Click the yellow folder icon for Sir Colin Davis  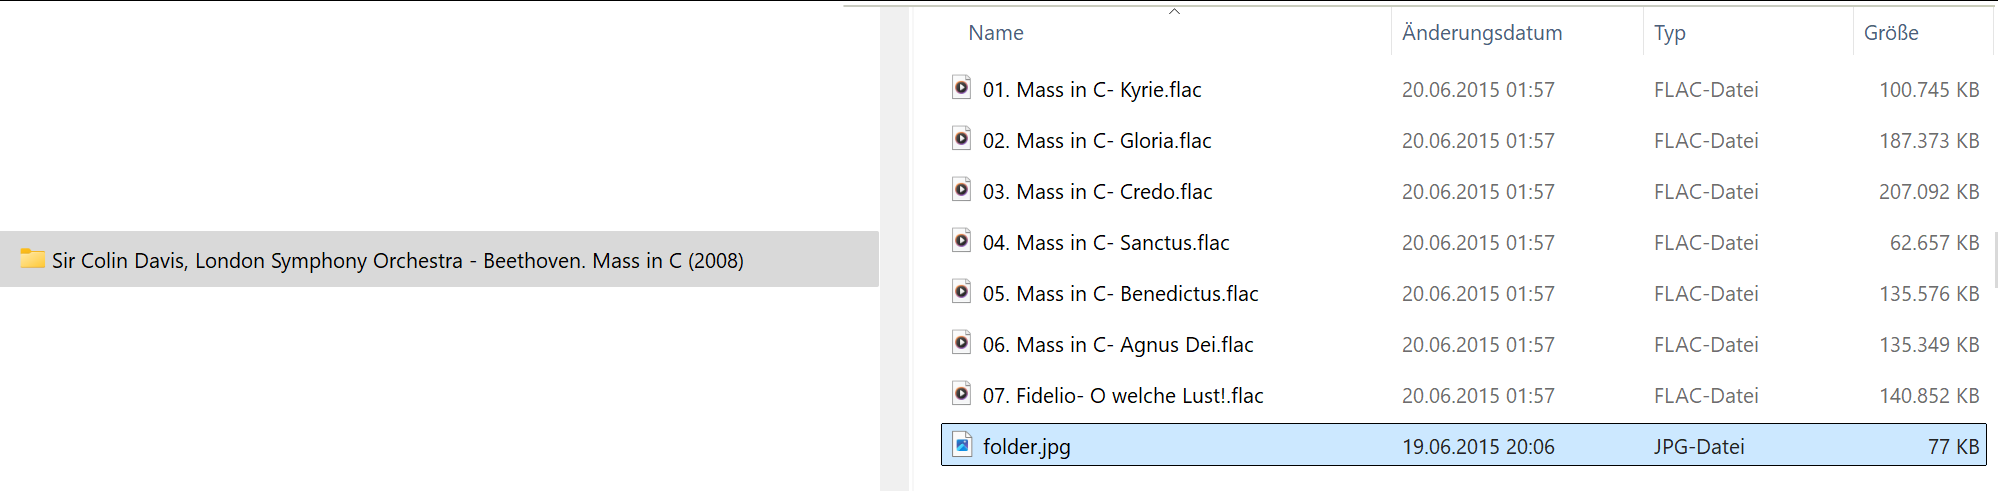pyautogui.click(x=33, y=259)
